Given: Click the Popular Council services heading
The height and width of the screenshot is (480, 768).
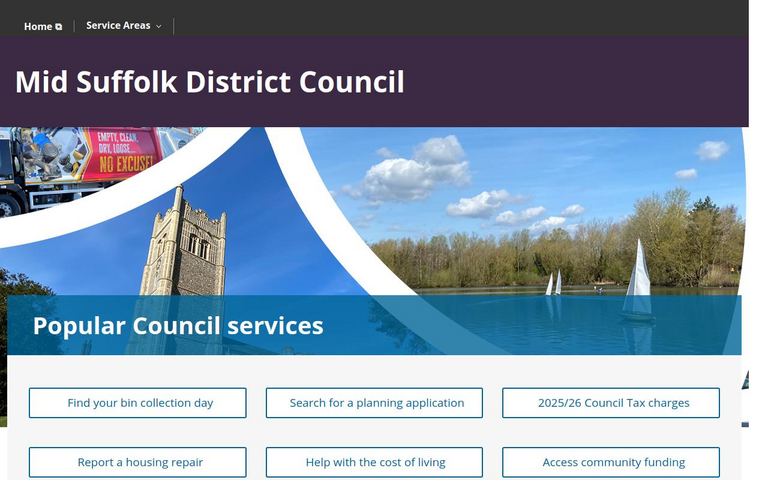Looking at the screenshot, I should [178, 326].
